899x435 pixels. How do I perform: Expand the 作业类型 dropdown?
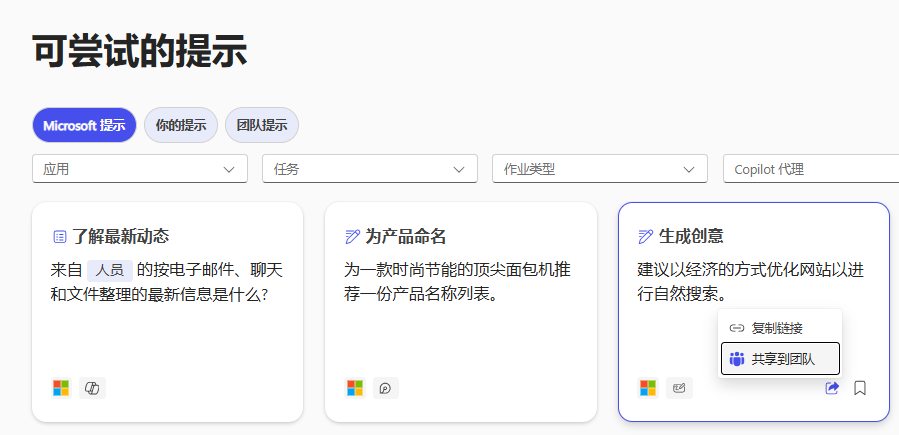click(599, 169)
